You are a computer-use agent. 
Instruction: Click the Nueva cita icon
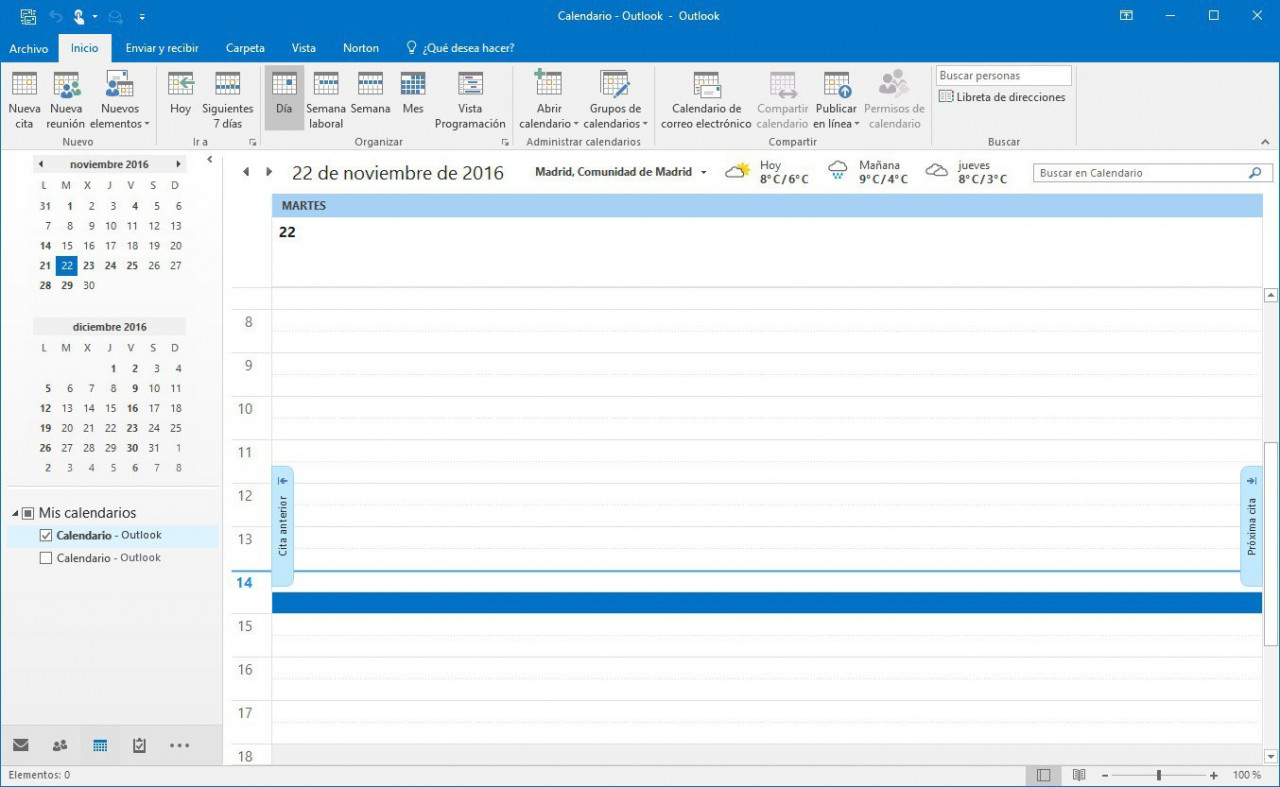point(24,87)
